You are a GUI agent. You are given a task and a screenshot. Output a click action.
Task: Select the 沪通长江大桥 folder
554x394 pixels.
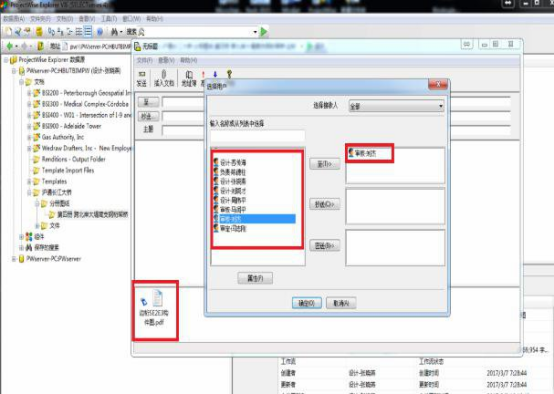[x=57, y=193]
